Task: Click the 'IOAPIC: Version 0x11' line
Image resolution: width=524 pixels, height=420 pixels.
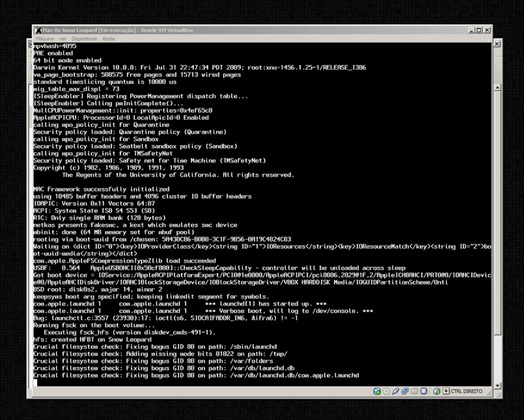Action: [94, 203]
